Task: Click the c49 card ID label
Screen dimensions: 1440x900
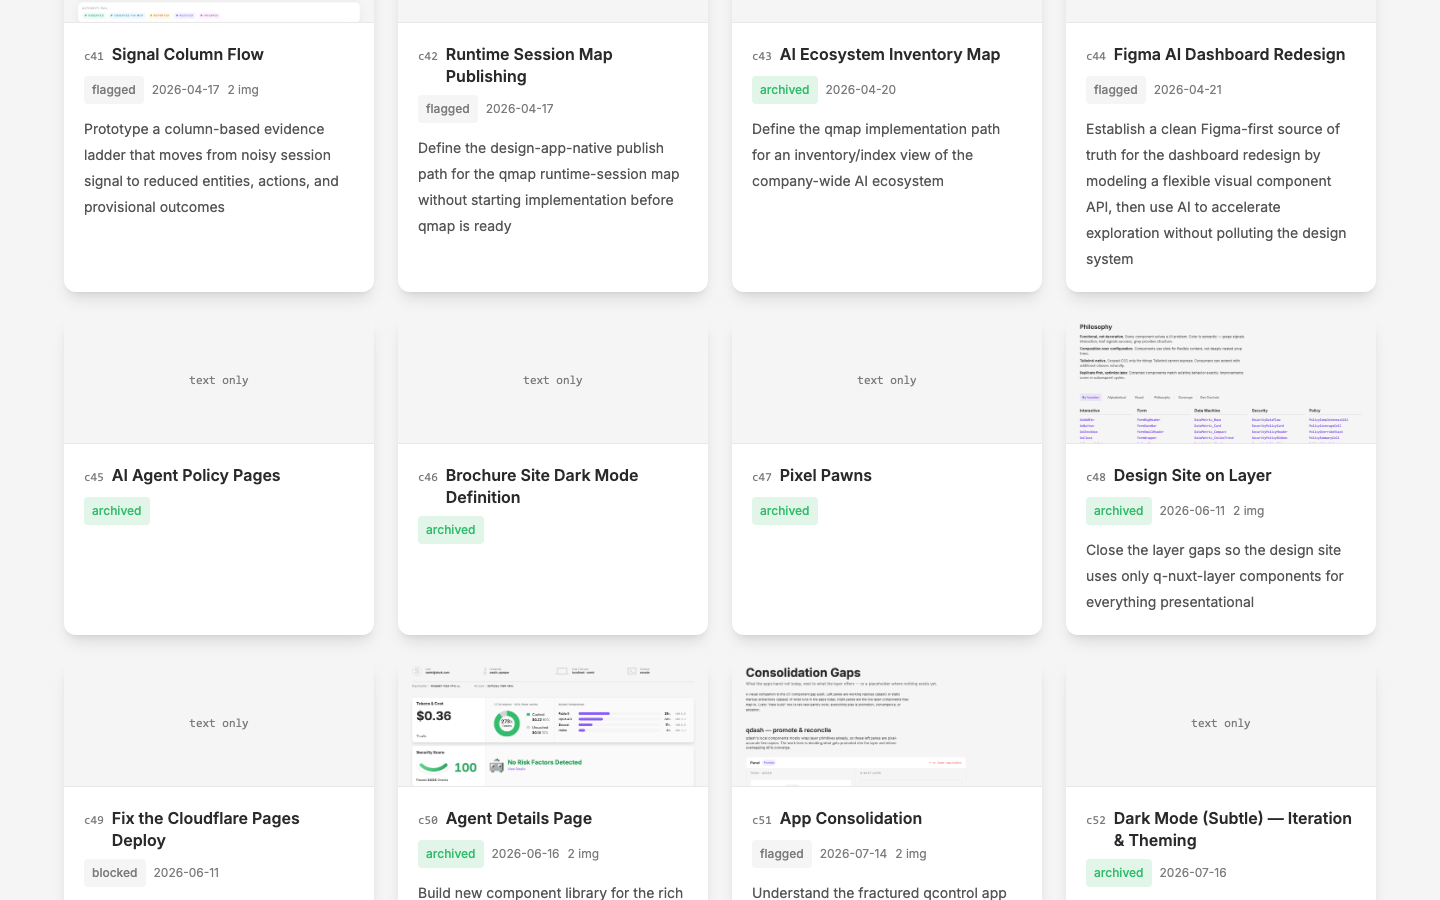Action: tap(94, 821)
